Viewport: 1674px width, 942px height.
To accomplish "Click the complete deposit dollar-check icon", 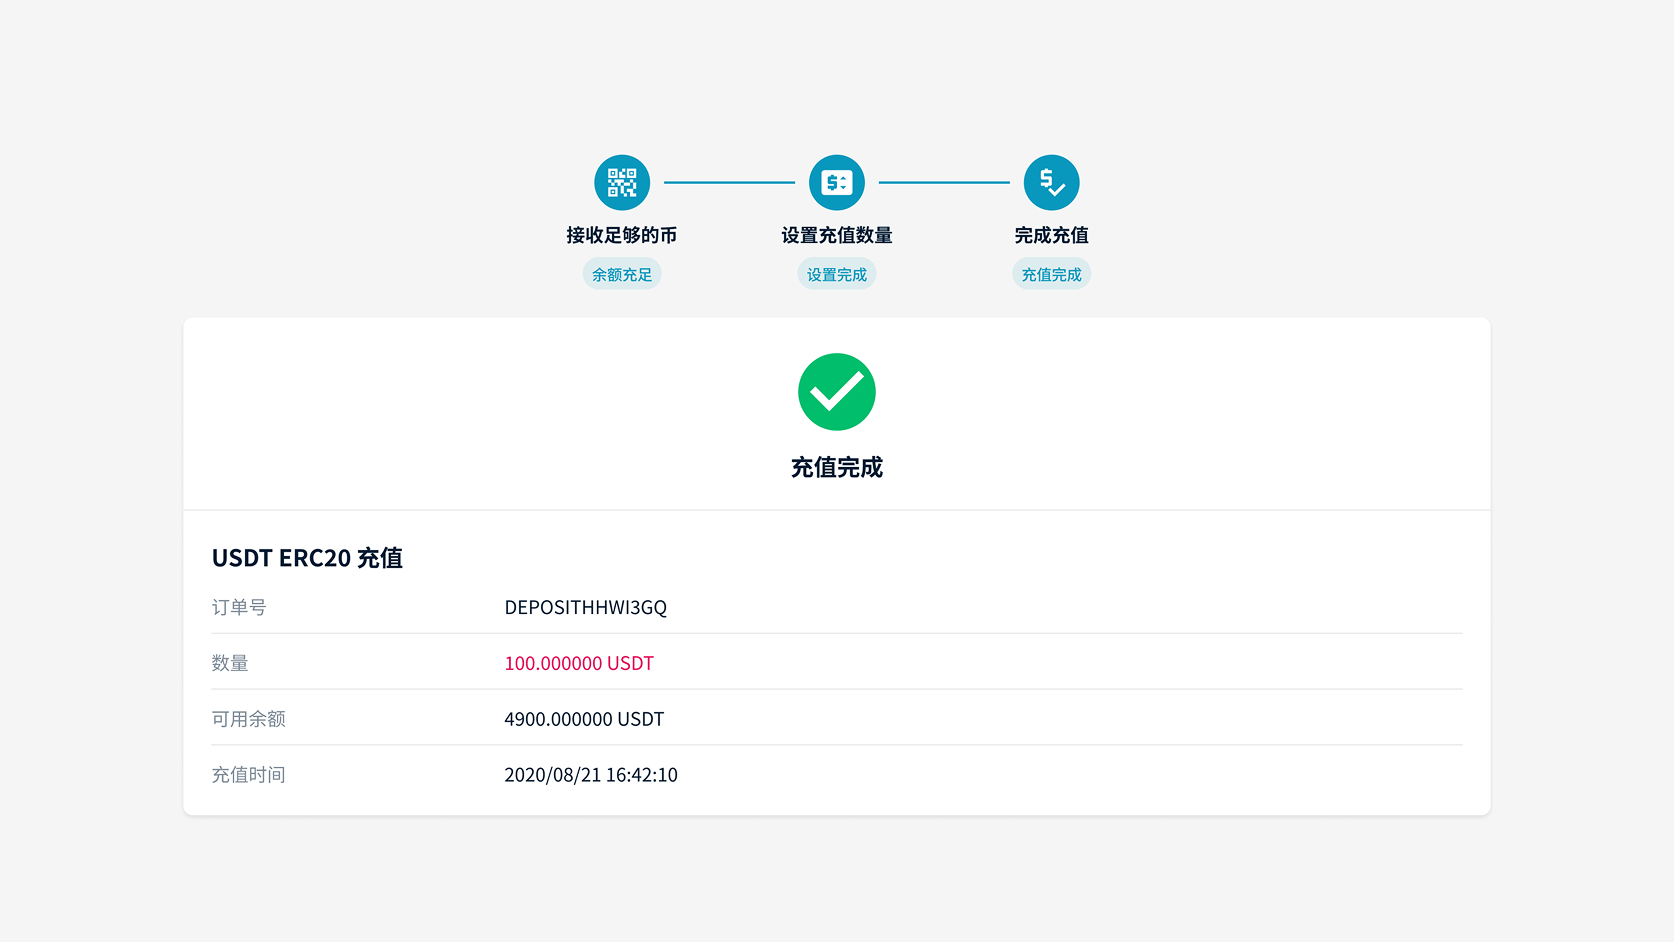I will click(1052, 183).
